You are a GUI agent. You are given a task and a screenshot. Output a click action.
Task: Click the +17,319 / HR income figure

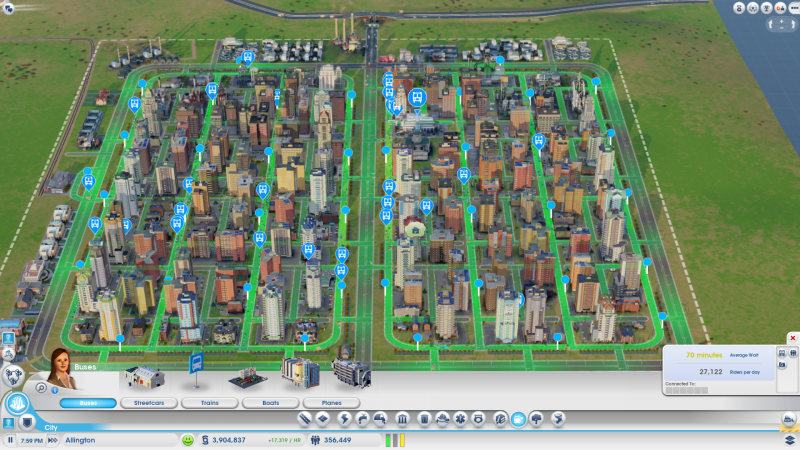click(284, 440)
